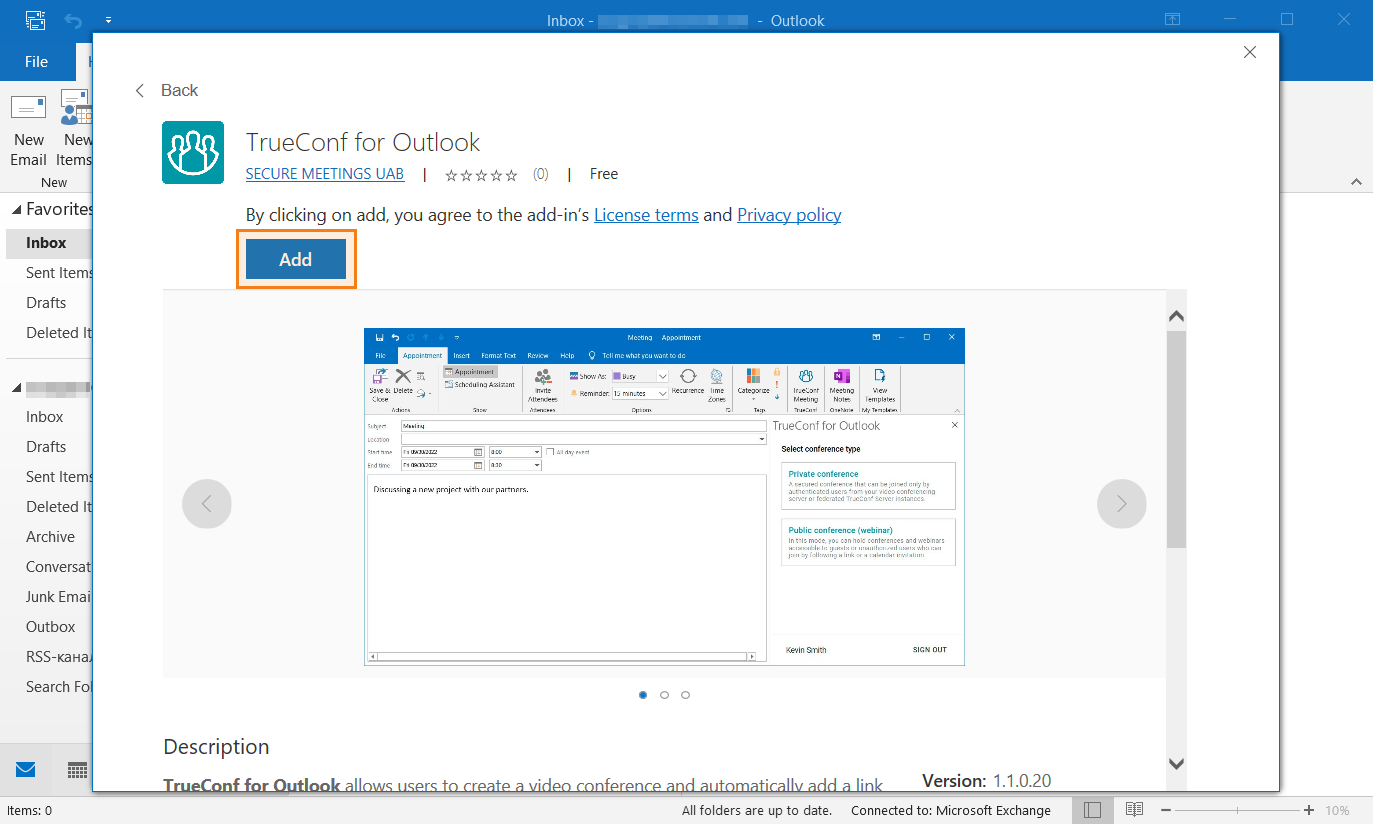
Task: Collapse the Favorites folder group
Action: [16, 209]
